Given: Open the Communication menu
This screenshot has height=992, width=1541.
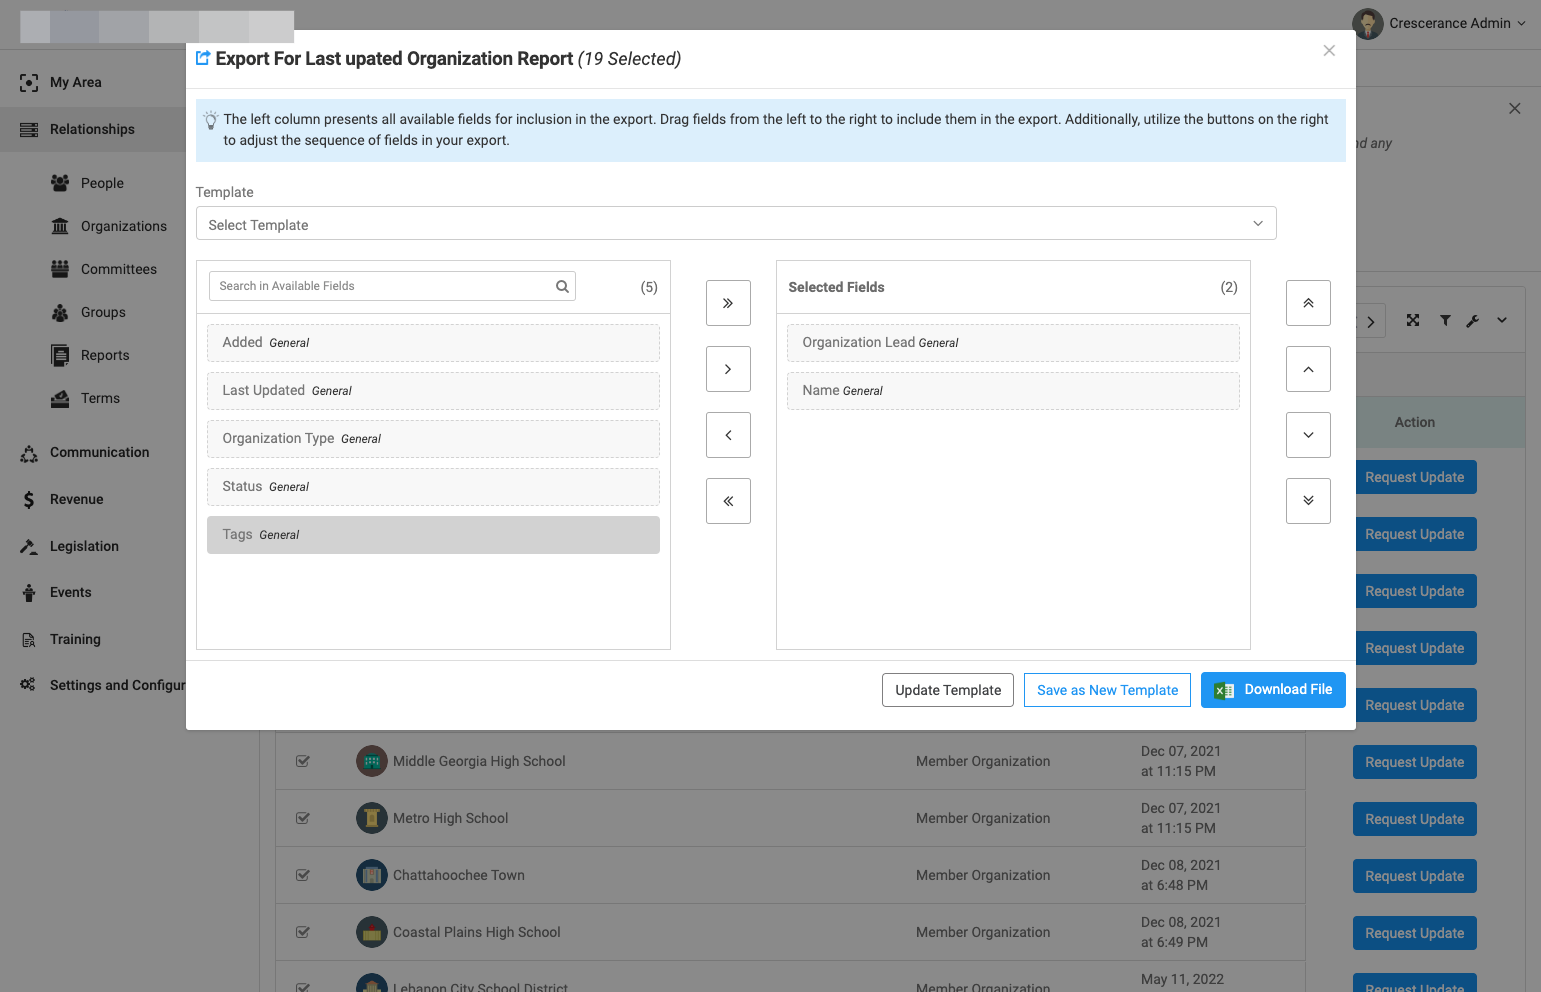Looking at the screenshot, I should pos(99,452).
